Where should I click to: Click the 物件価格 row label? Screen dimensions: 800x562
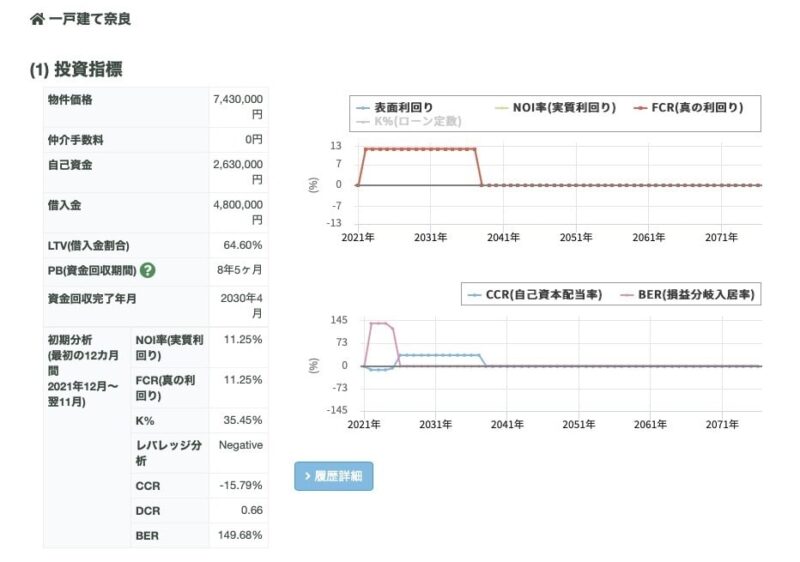[70, 100]
